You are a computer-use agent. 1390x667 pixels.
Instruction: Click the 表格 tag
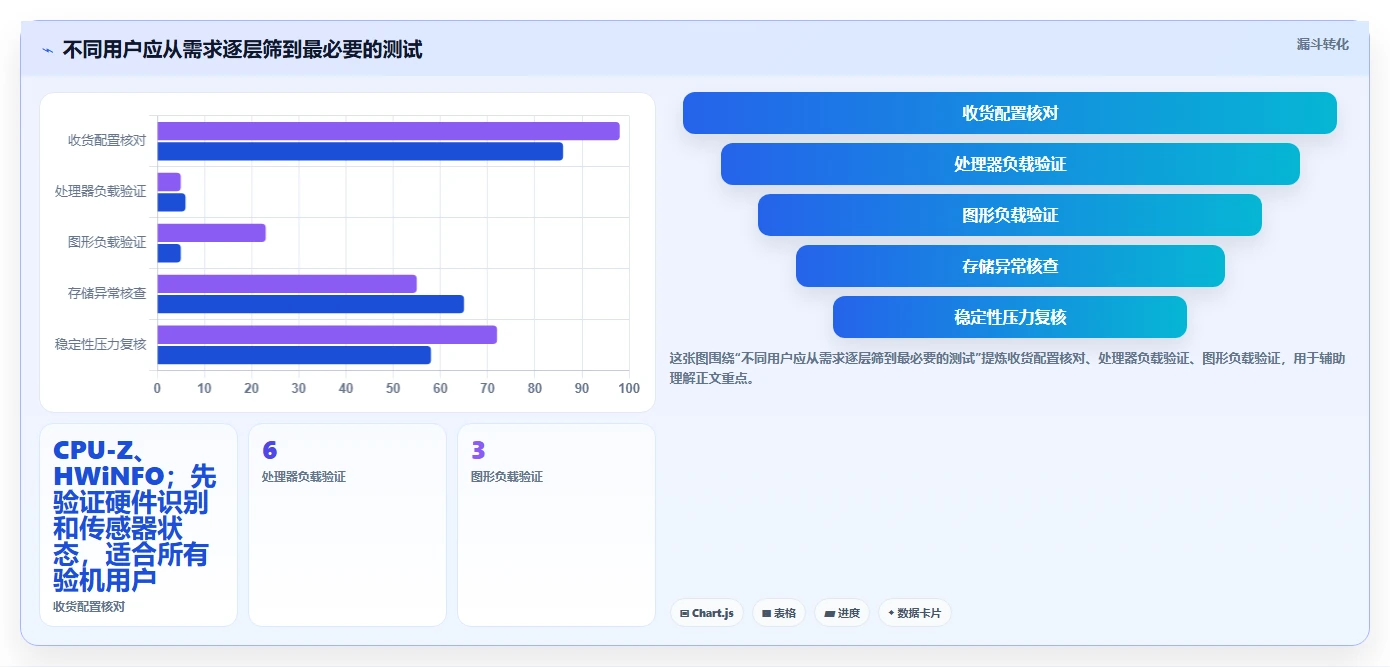(778, 613)
